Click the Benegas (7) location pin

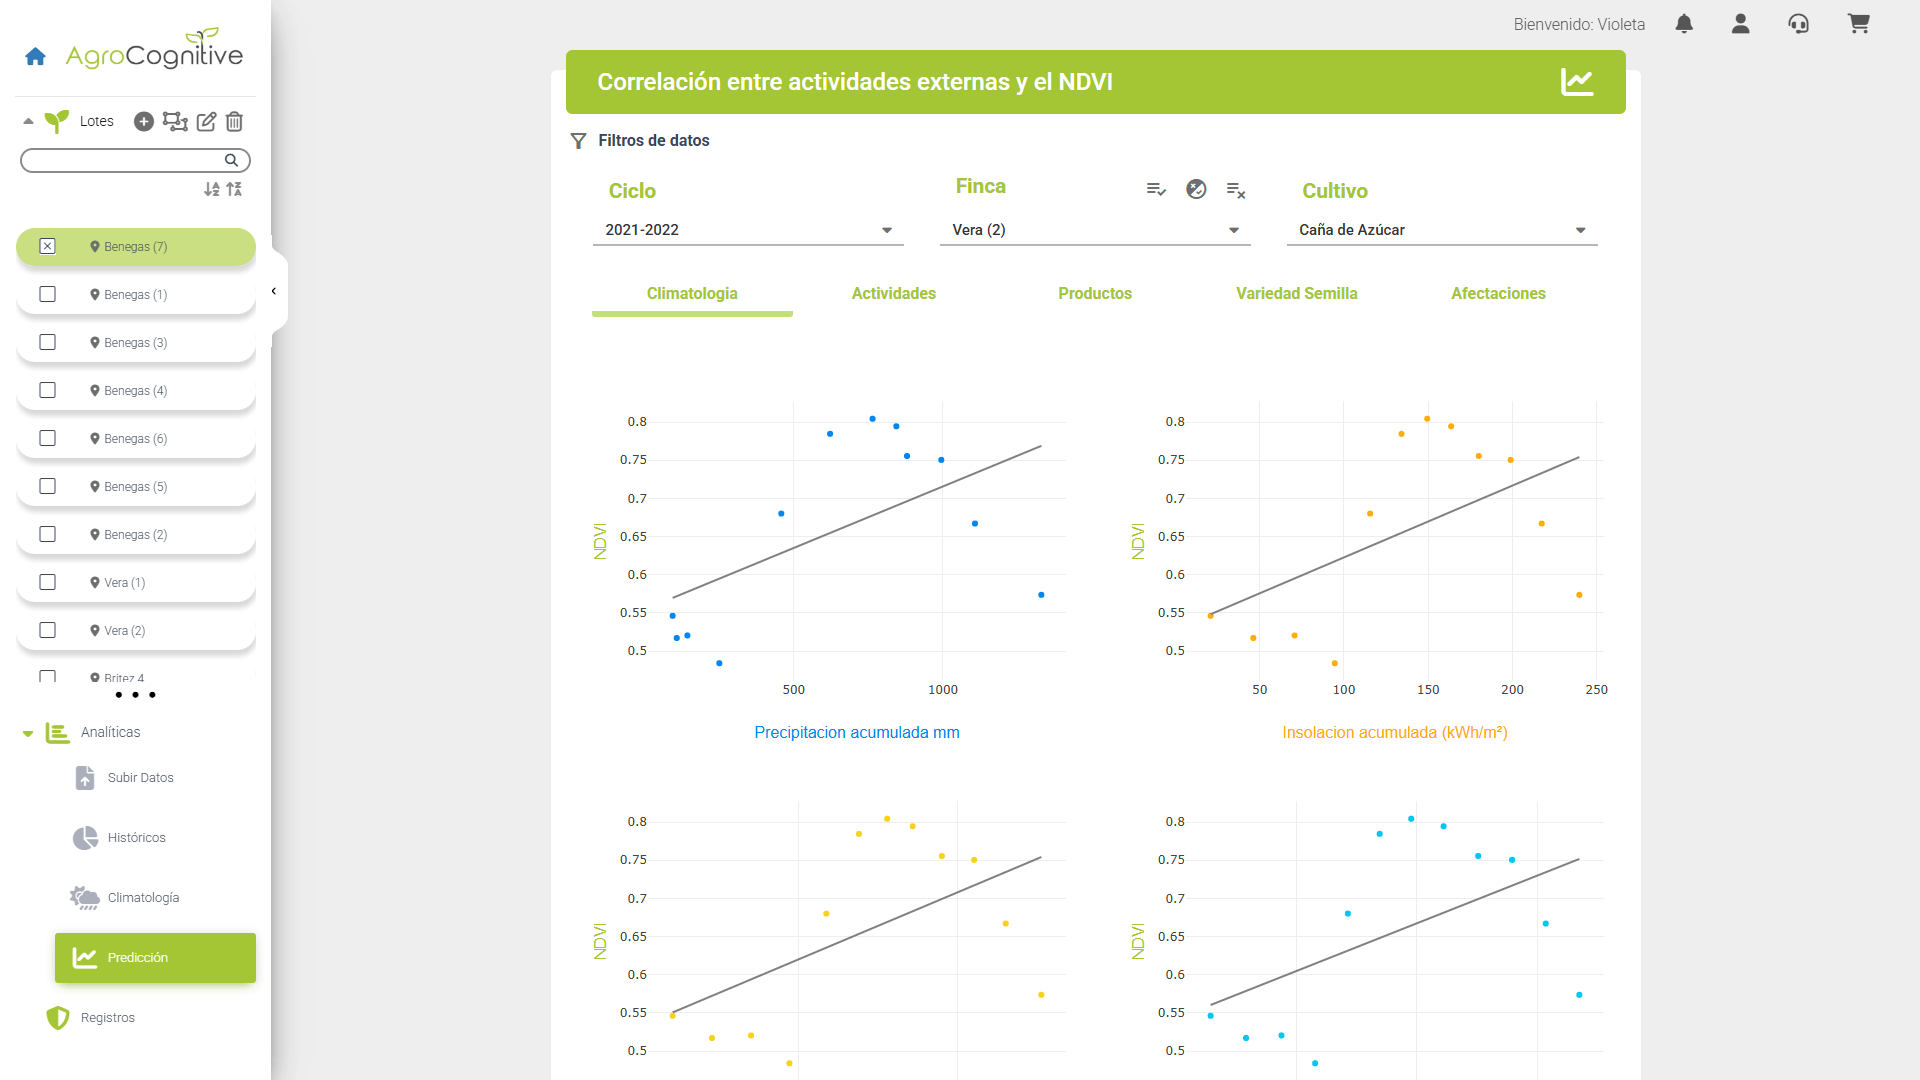(95, 246)
